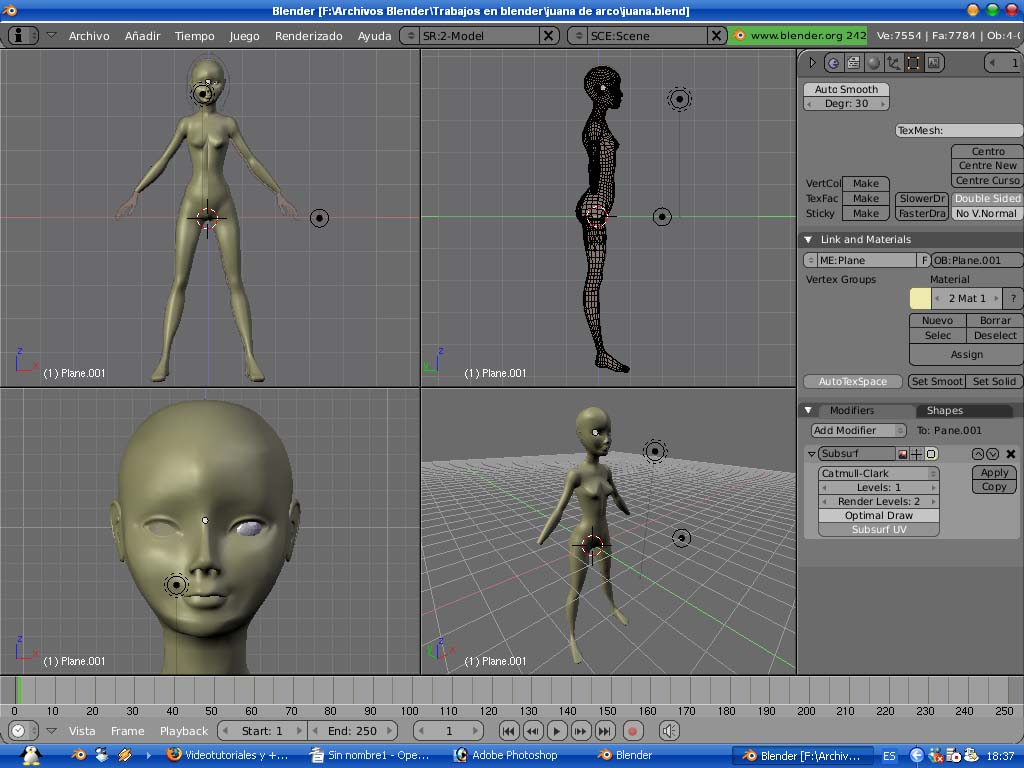
Task: Switch to the Shapes tab
Action: pos(944,411)
